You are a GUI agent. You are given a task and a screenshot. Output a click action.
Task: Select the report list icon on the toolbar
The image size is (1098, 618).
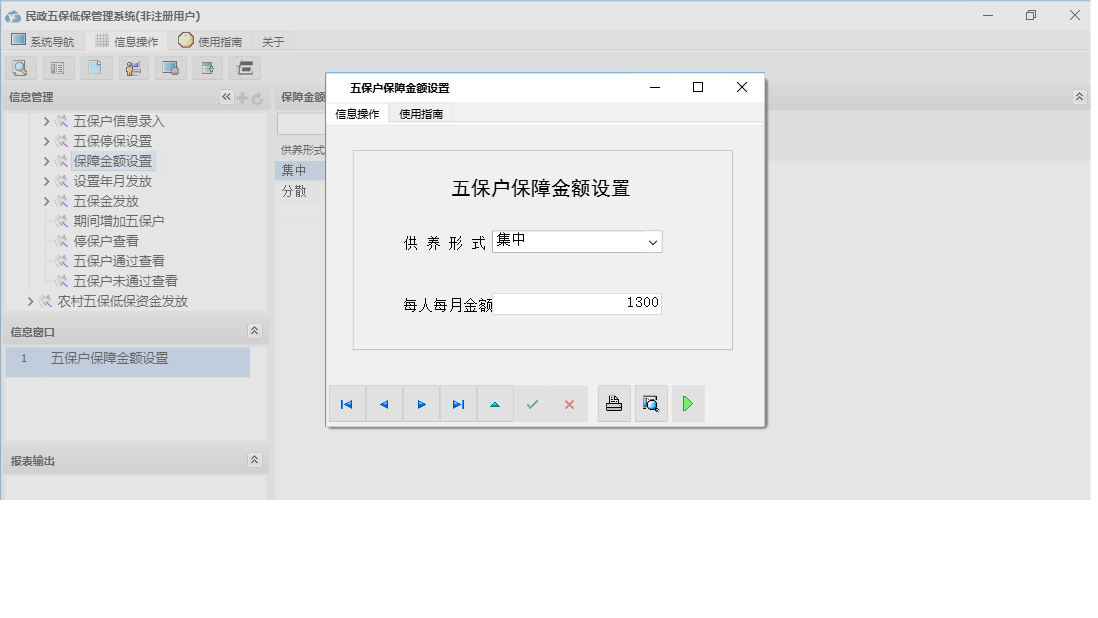click(x=56, y=67)
